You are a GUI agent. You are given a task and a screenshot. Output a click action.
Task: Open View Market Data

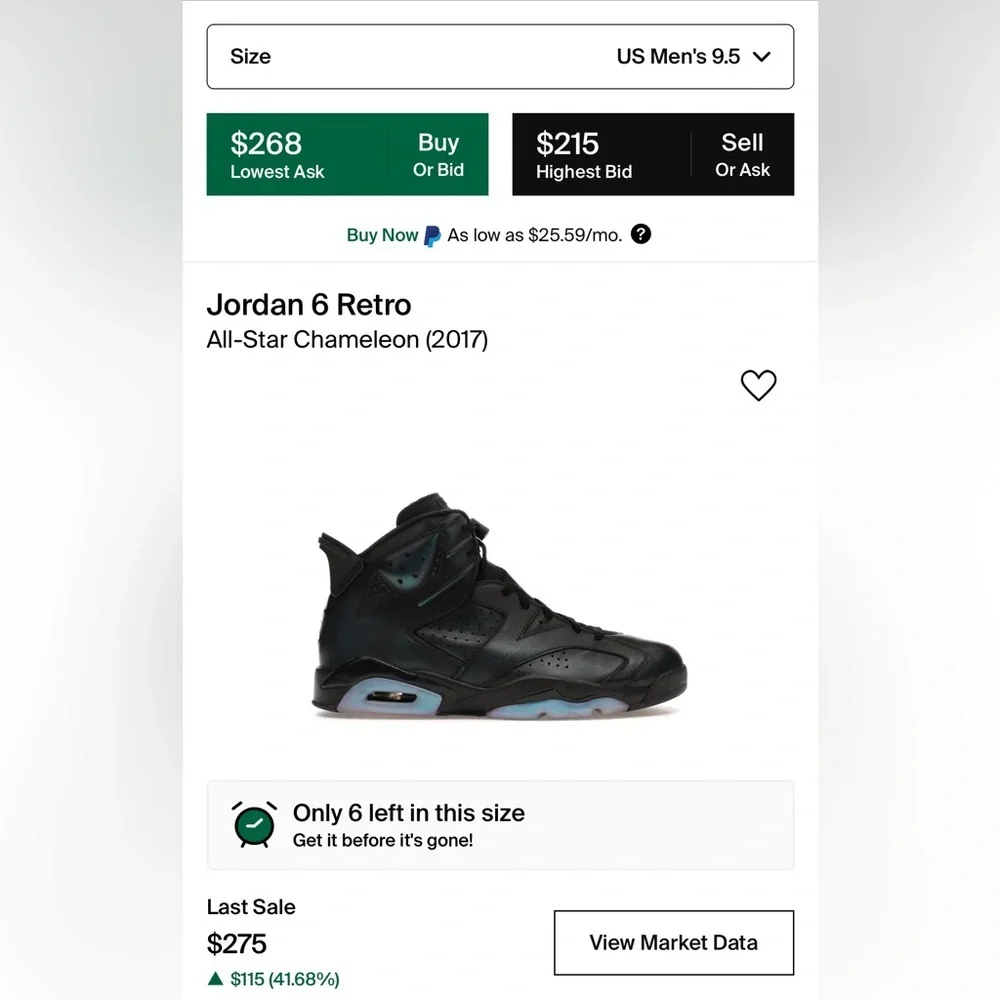click(x=673, y=942)
